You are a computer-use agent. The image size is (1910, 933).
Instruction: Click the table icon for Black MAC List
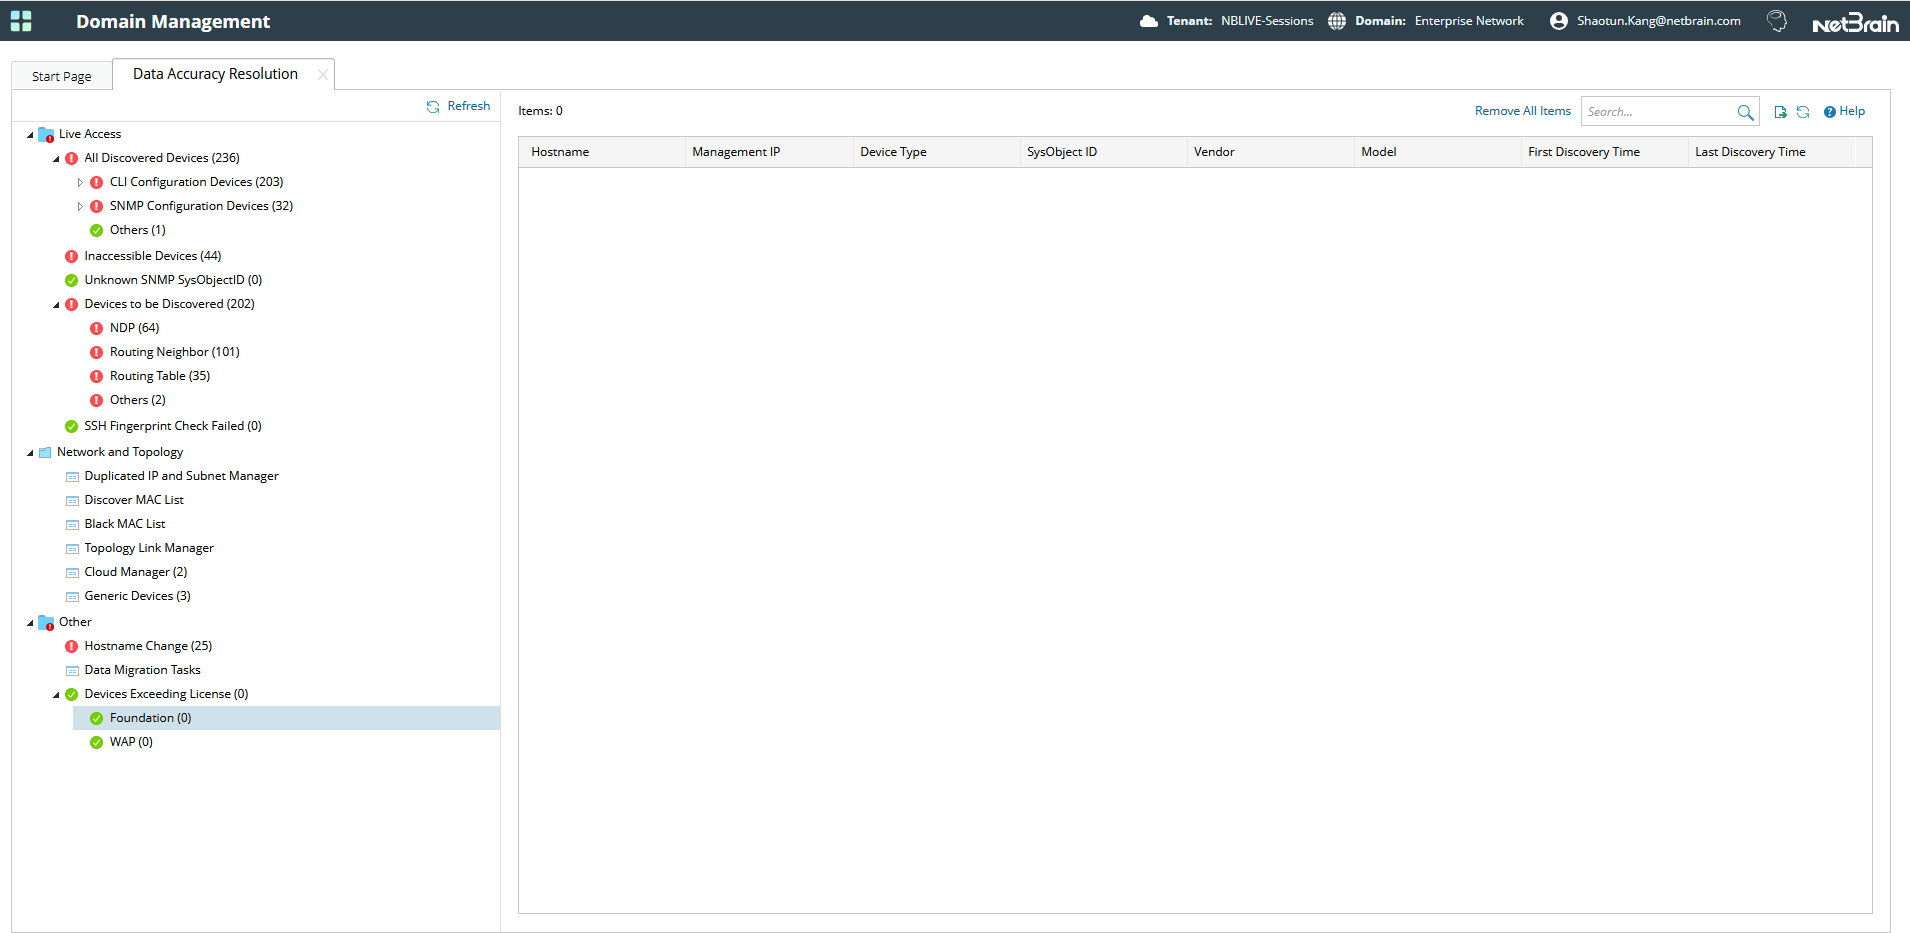[x=72, y=525]
